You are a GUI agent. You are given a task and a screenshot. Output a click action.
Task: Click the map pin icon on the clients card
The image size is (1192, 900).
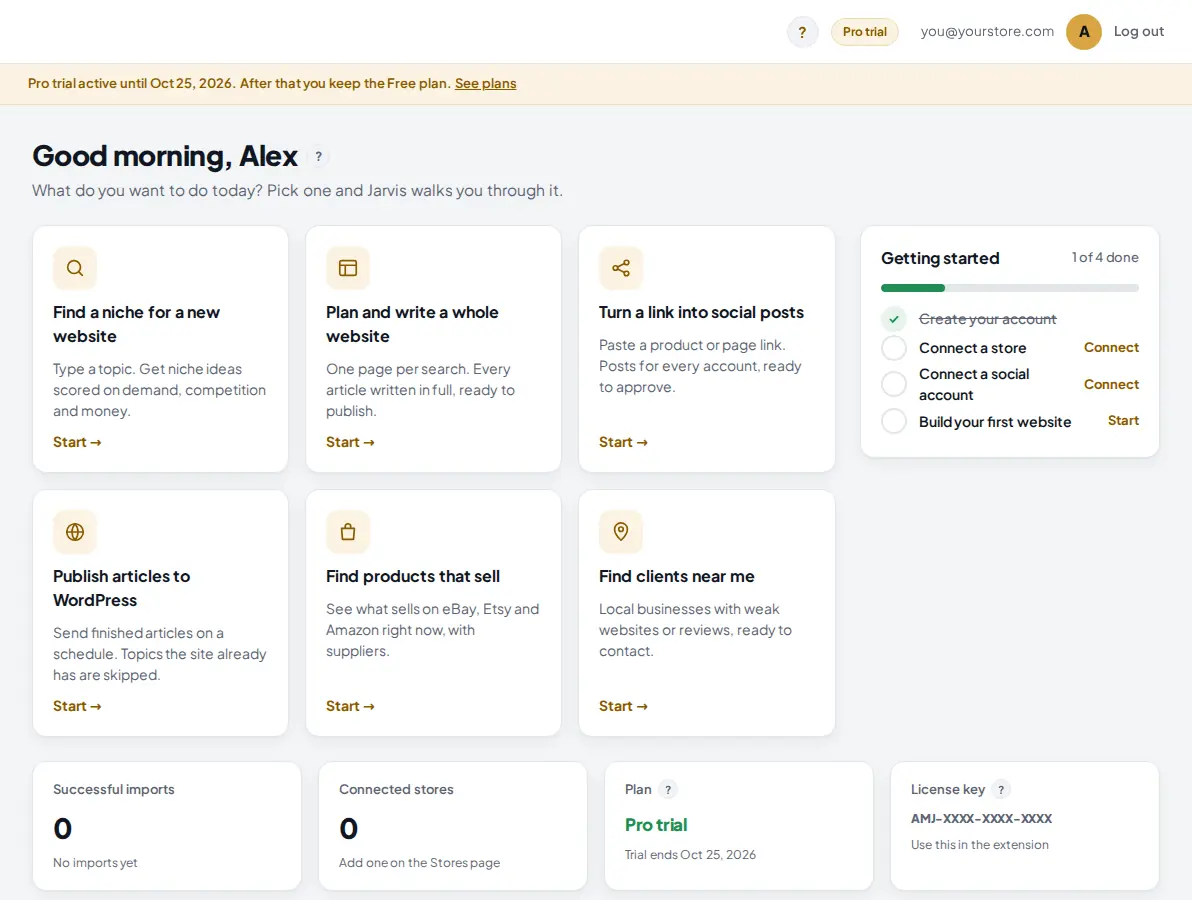[x=620, y=531]
